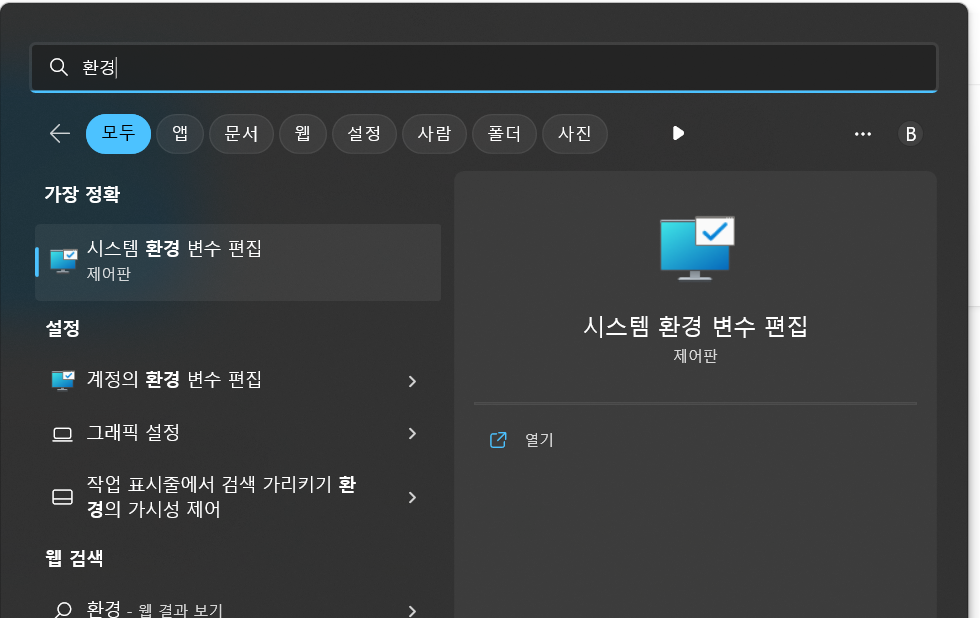Expand chevron for 계정의 환경 변수 편집
Screen dimensions: 980x618
click(412, 381)
